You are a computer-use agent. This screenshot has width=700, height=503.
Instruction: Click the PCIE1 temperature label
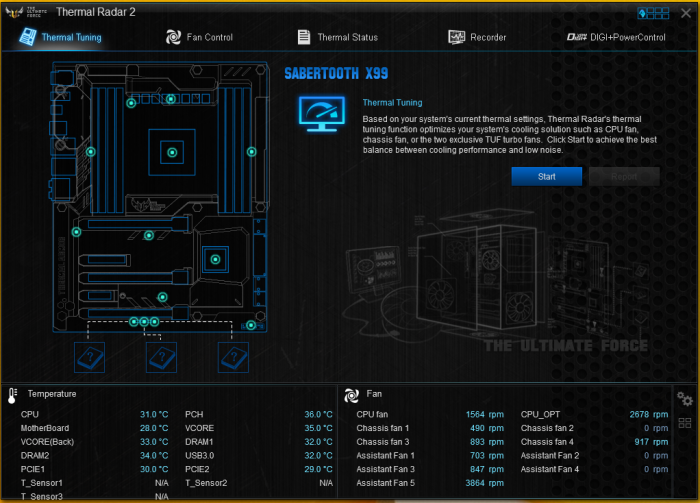tap(33, 469)
